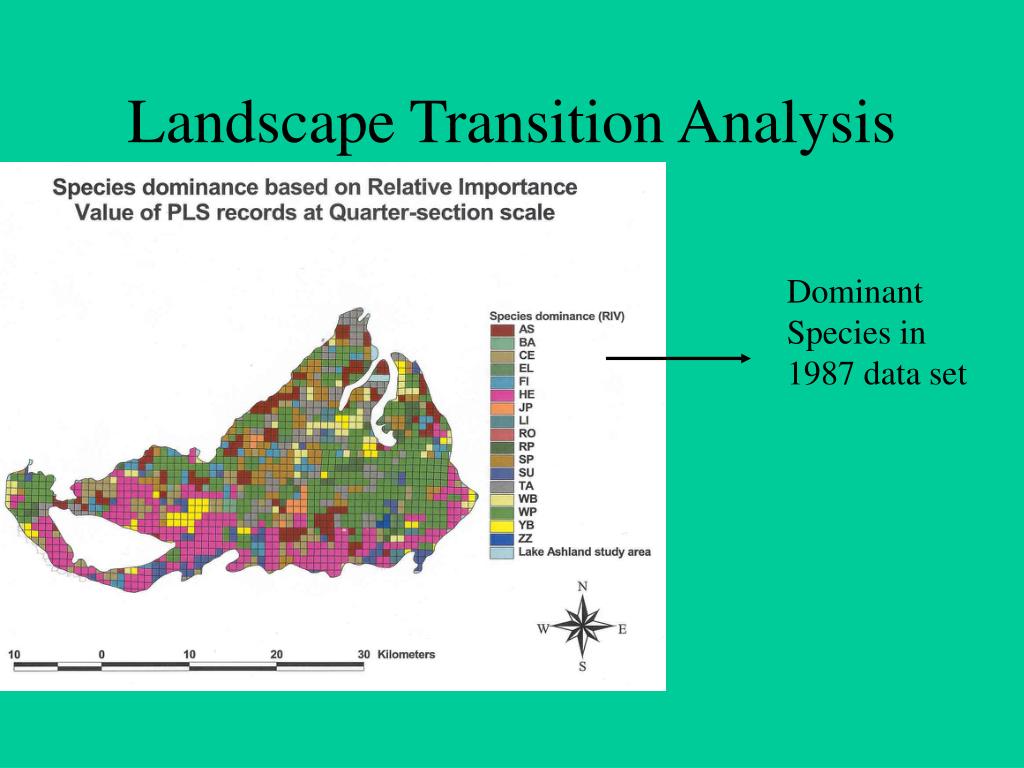Click the "RO" legend label text
This screenshot has height=768, width=1024.
click(x=527, y=434)
